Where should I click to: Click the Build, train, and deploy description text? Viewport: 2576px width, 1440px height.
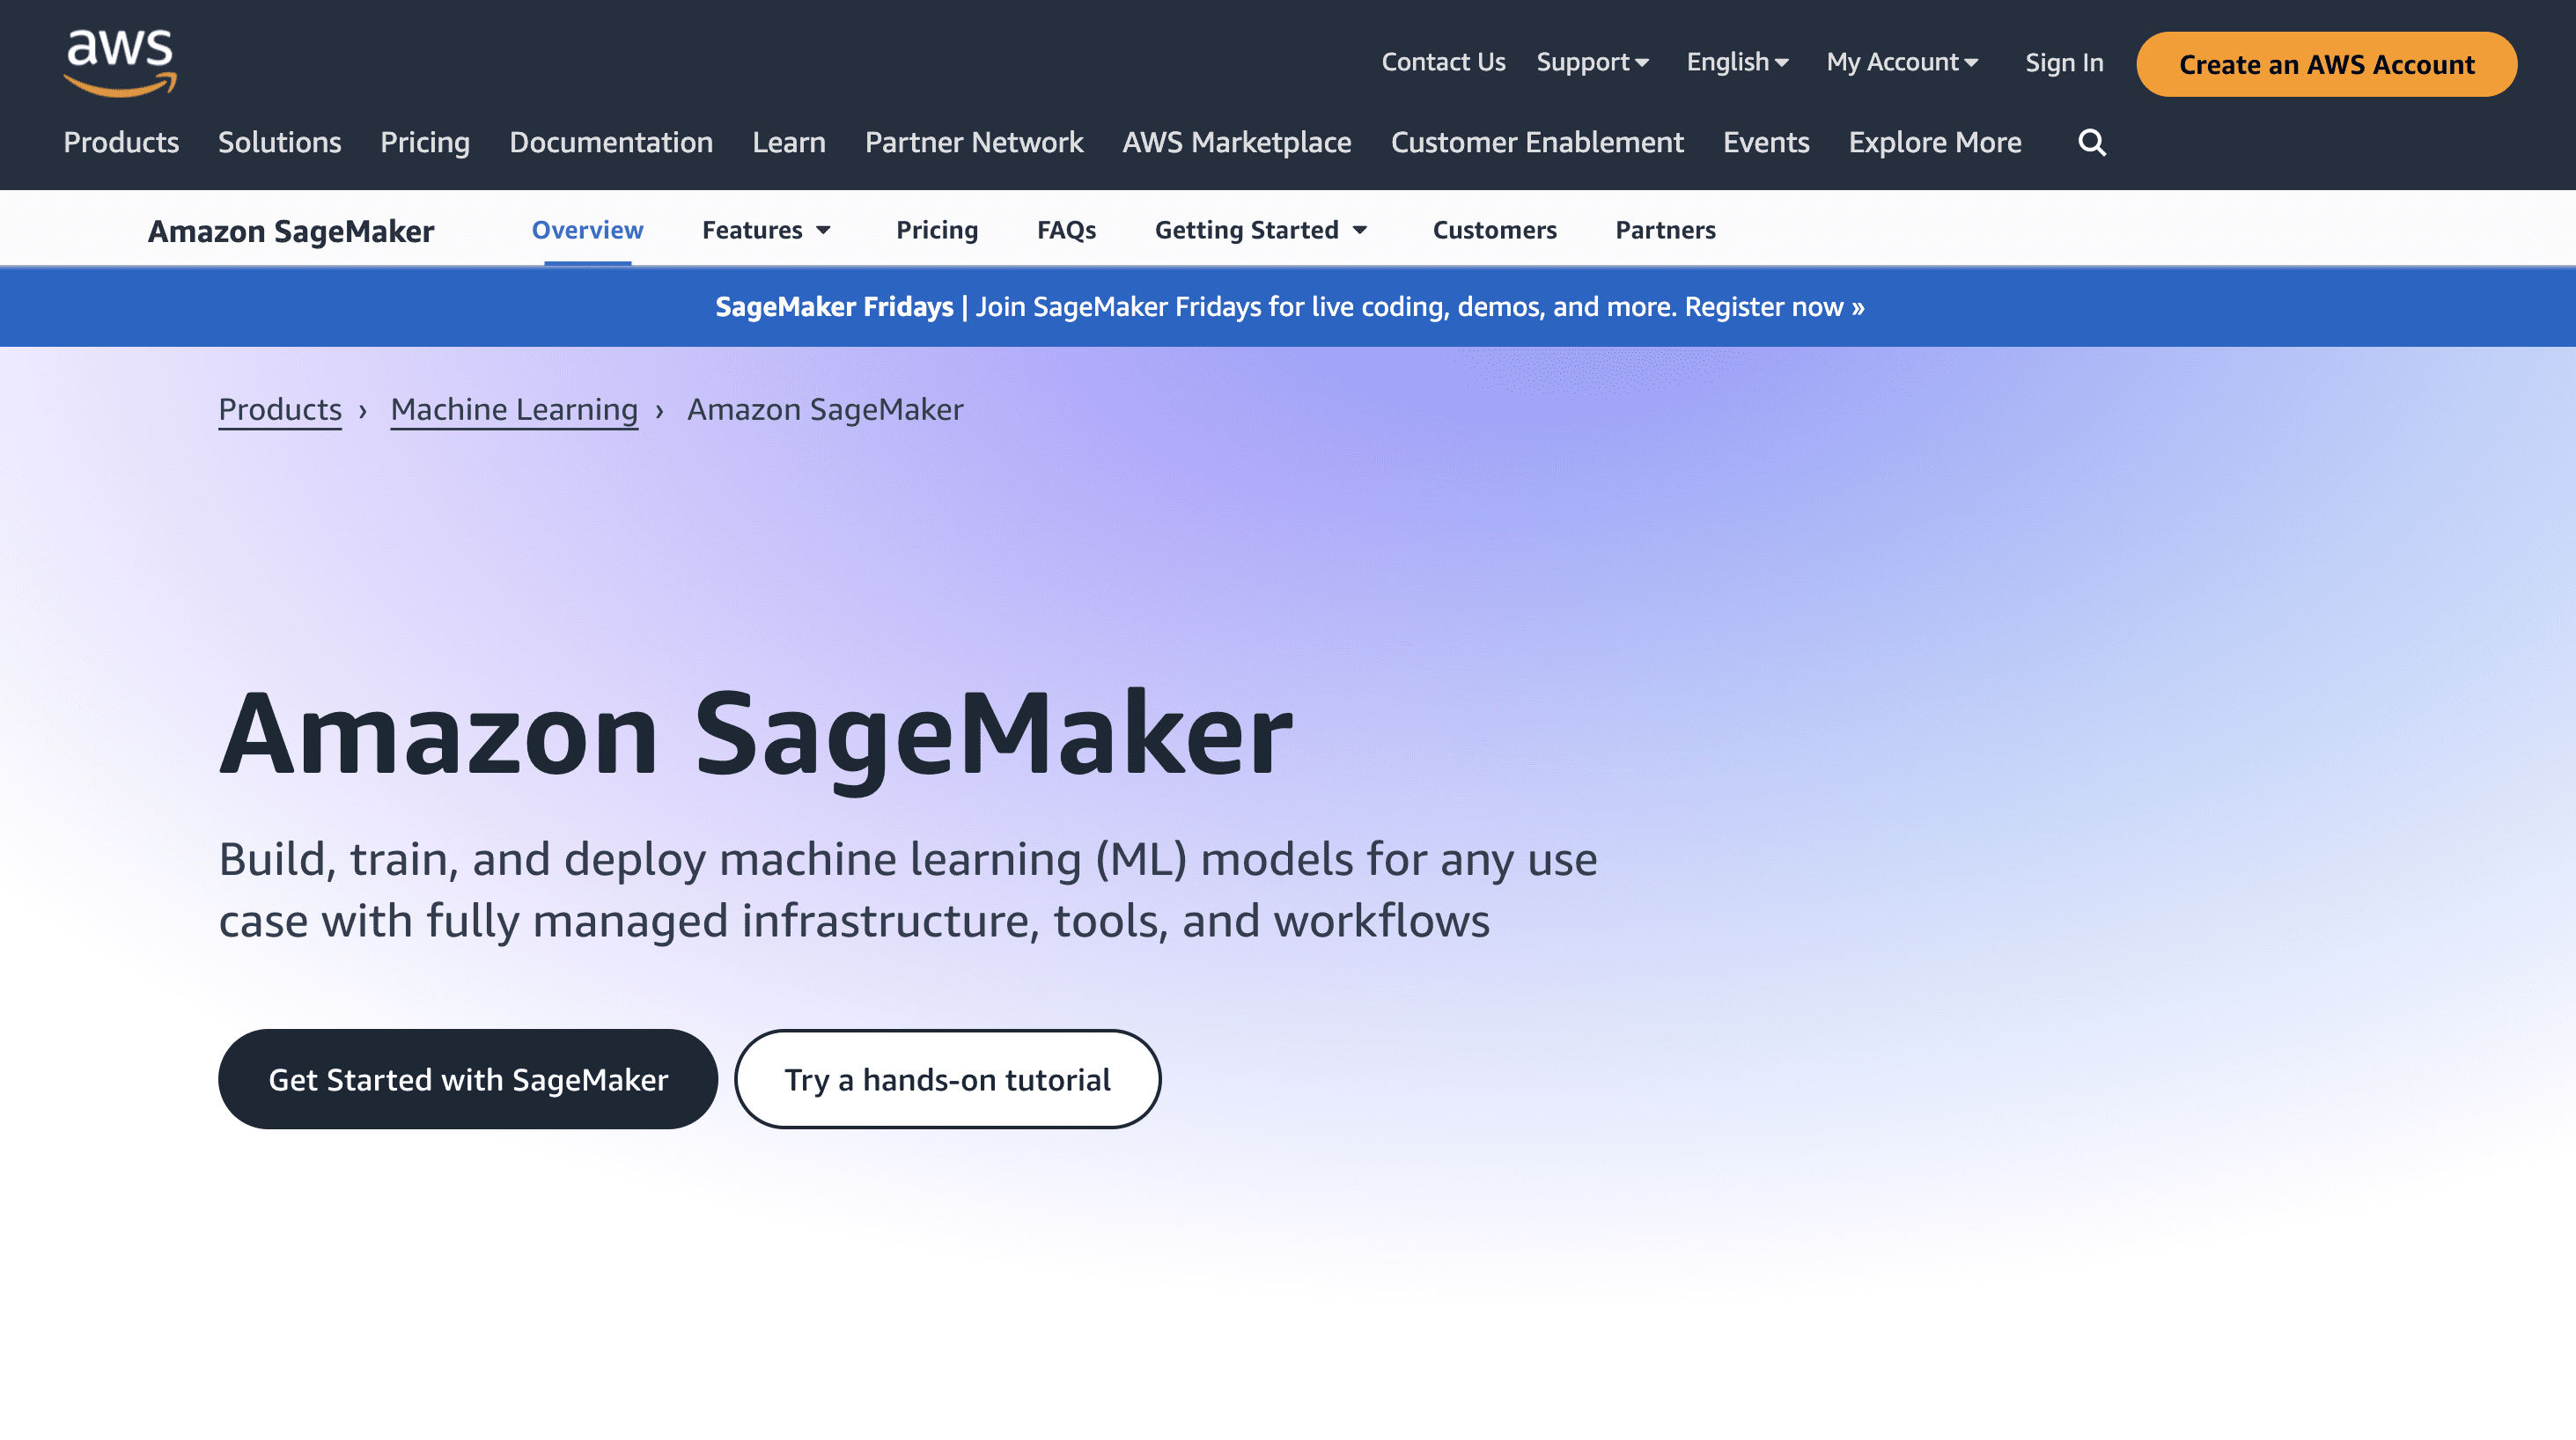(908, 890)
